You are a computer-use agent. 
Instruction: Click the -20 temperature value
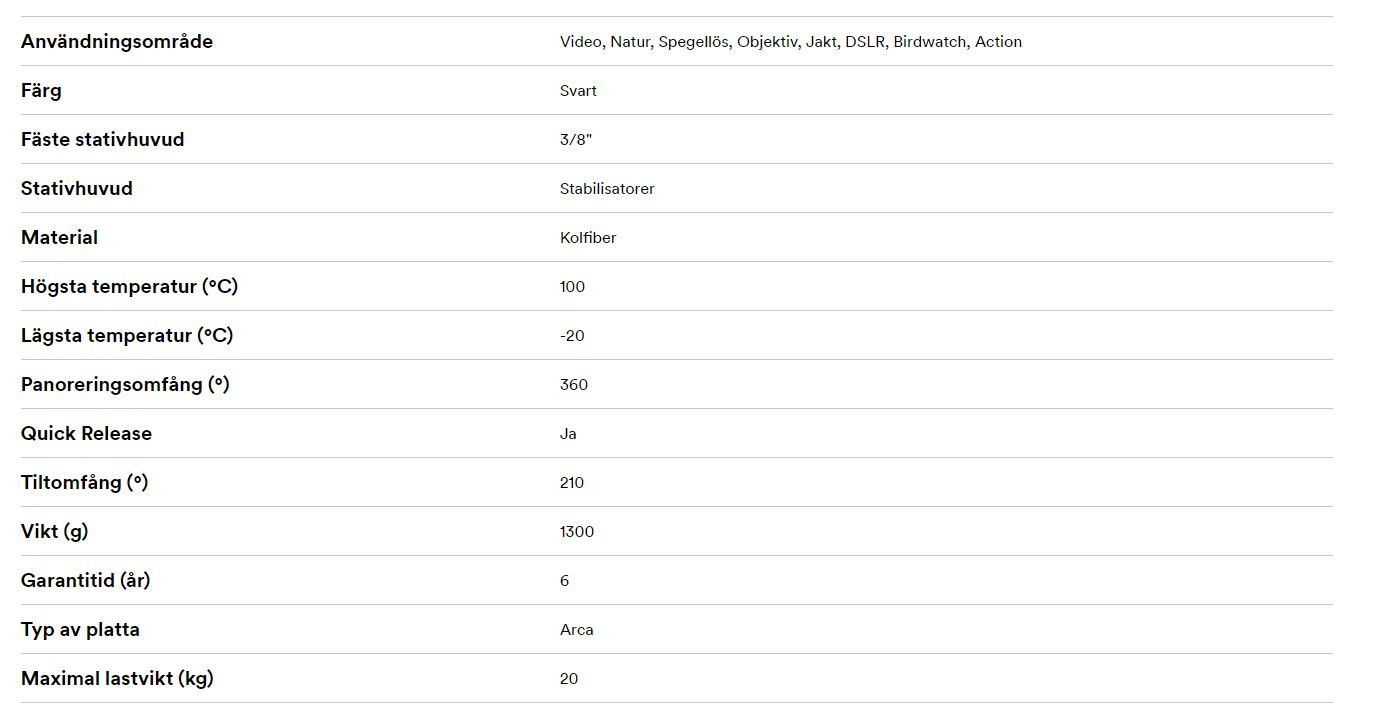(572, 336)
